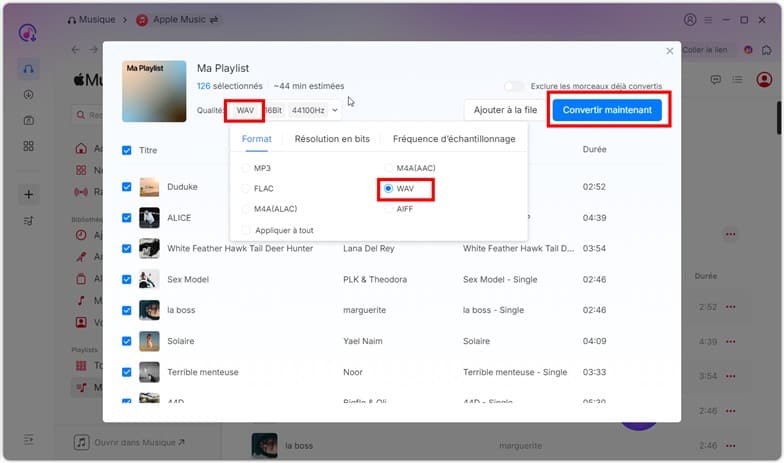
Task: Uncheck the la boss track checkbox
Action: [126, 310]
